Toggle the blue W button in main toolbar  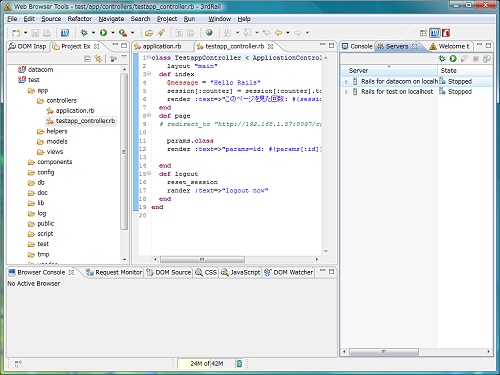[x=65, y=33]
